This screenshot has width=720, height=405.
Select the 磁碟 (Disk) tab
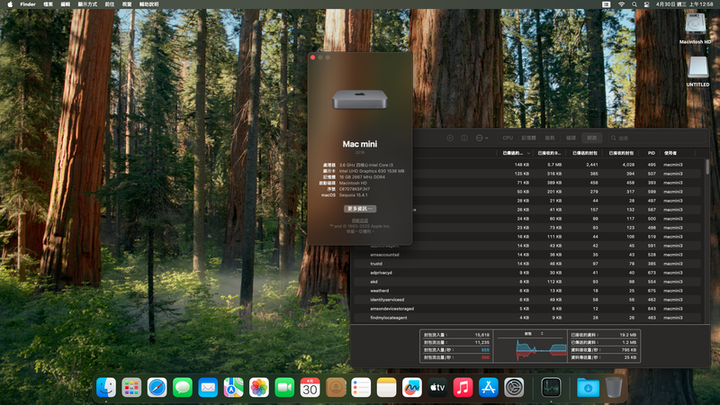coord(571,138)
